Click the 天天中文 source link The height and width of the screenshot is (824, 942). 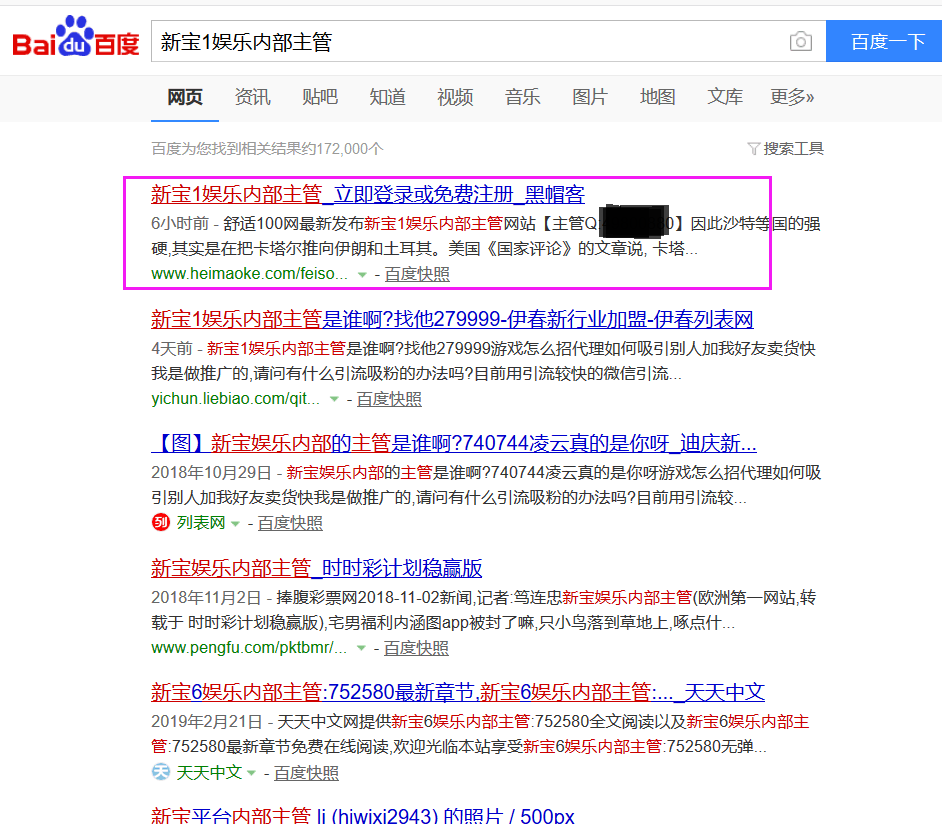tap(209, 772)
